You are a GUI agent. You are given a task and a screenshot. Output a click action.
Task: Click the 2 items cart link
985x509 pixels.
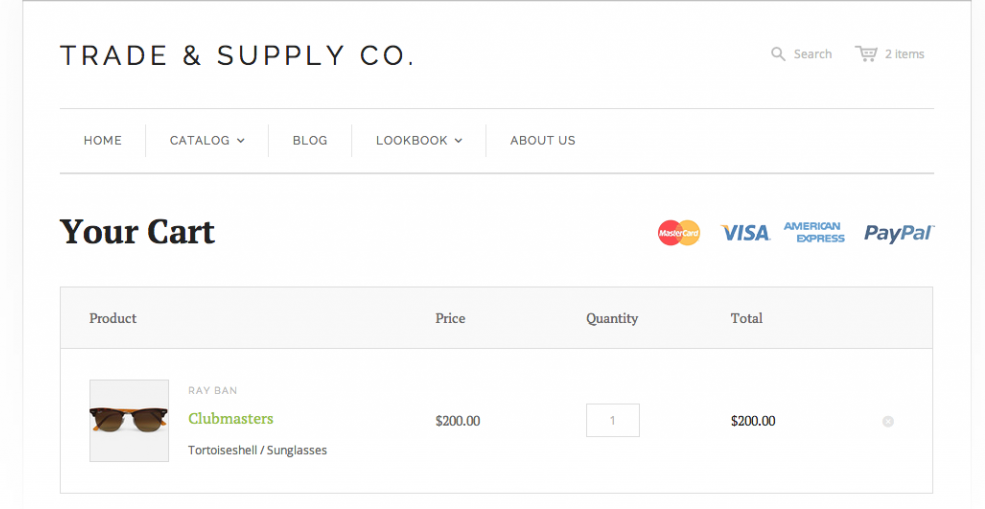tap(905, 54)
